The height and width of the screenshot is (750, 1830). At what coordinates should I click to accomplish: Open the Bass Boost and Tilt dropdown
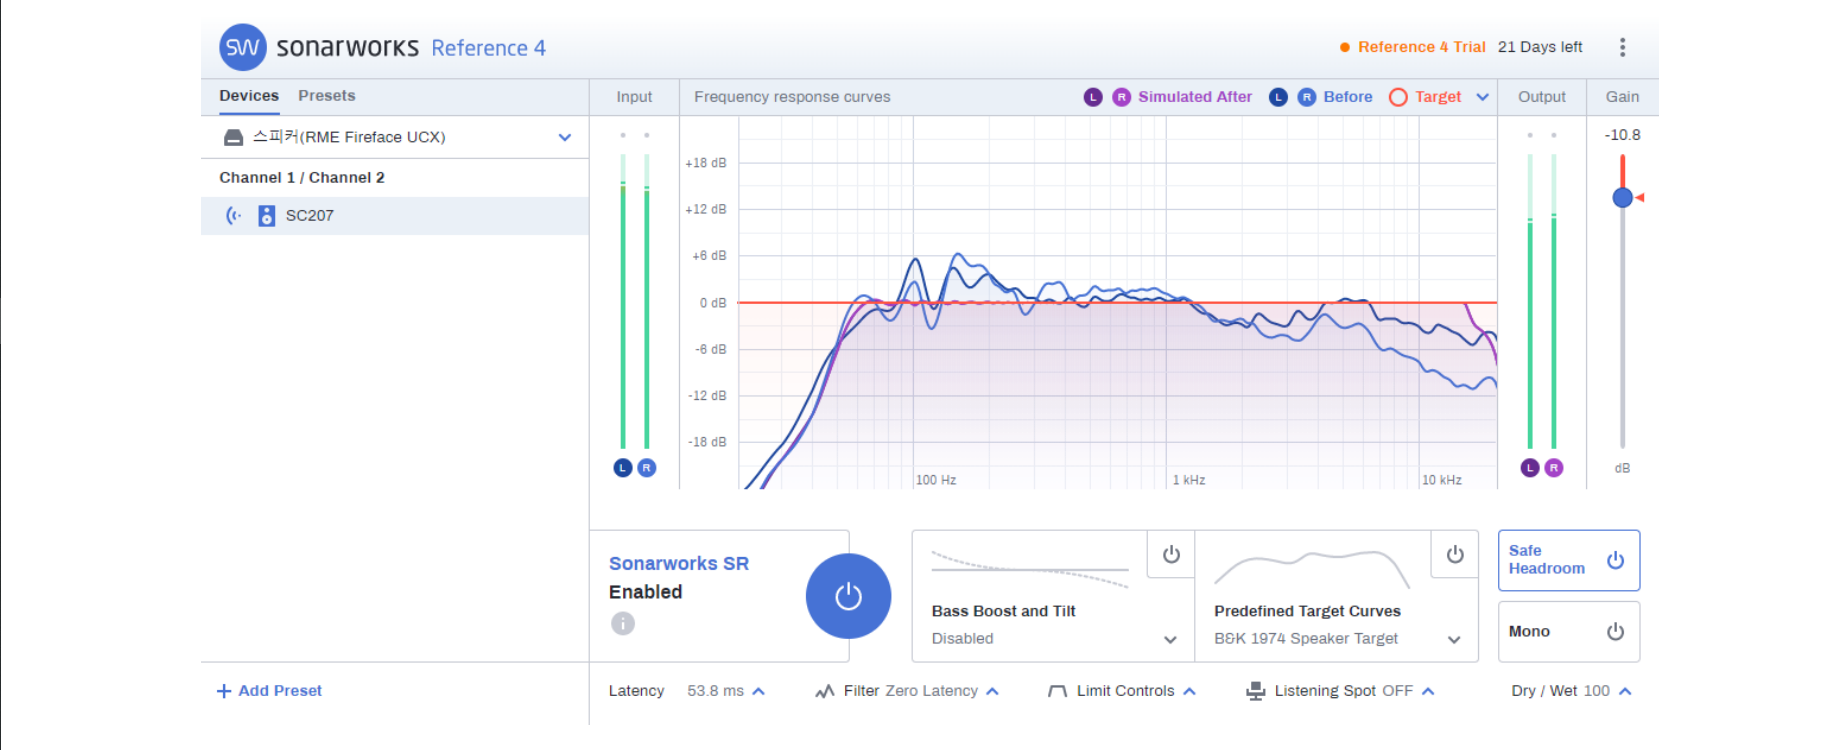(1170, 640)
